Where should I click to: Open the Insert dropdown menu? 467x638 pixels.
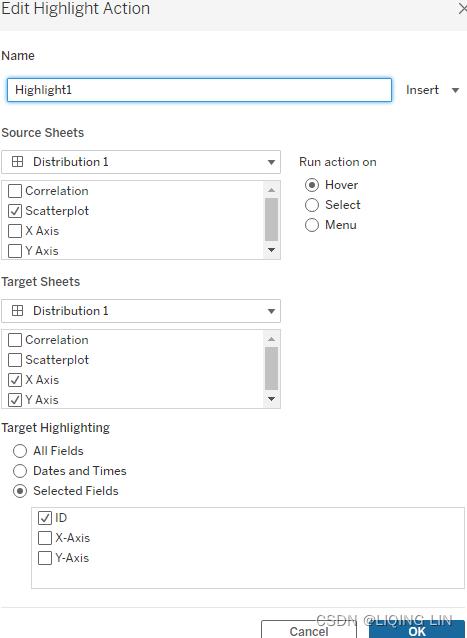pos(432,90)
